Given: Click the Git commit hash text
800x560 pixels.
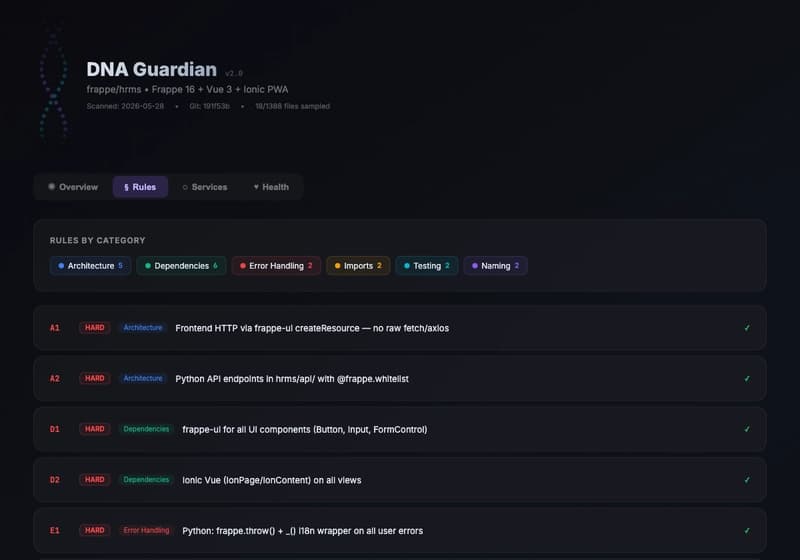Looking at the screenshot, I should click(x=209, y=106).
